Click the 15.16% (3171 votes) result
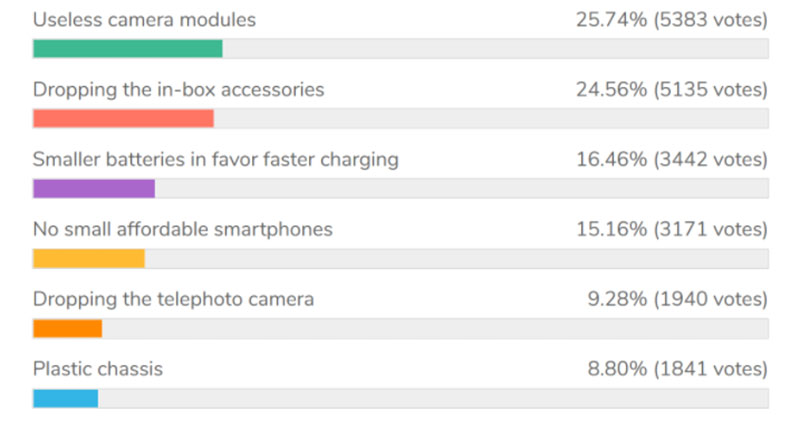The width and height of the screenshot is (800, 430). (672, 230)
